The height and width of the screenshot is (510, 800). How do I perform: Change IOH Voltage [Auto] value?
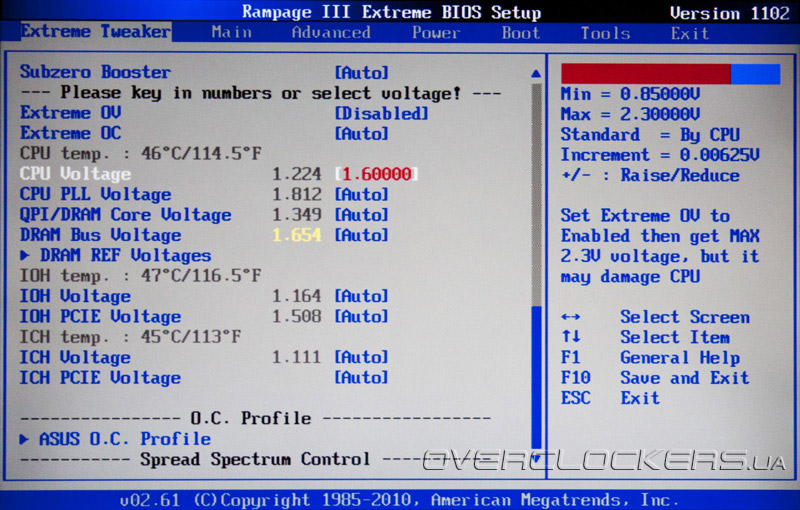click(362, 296)
